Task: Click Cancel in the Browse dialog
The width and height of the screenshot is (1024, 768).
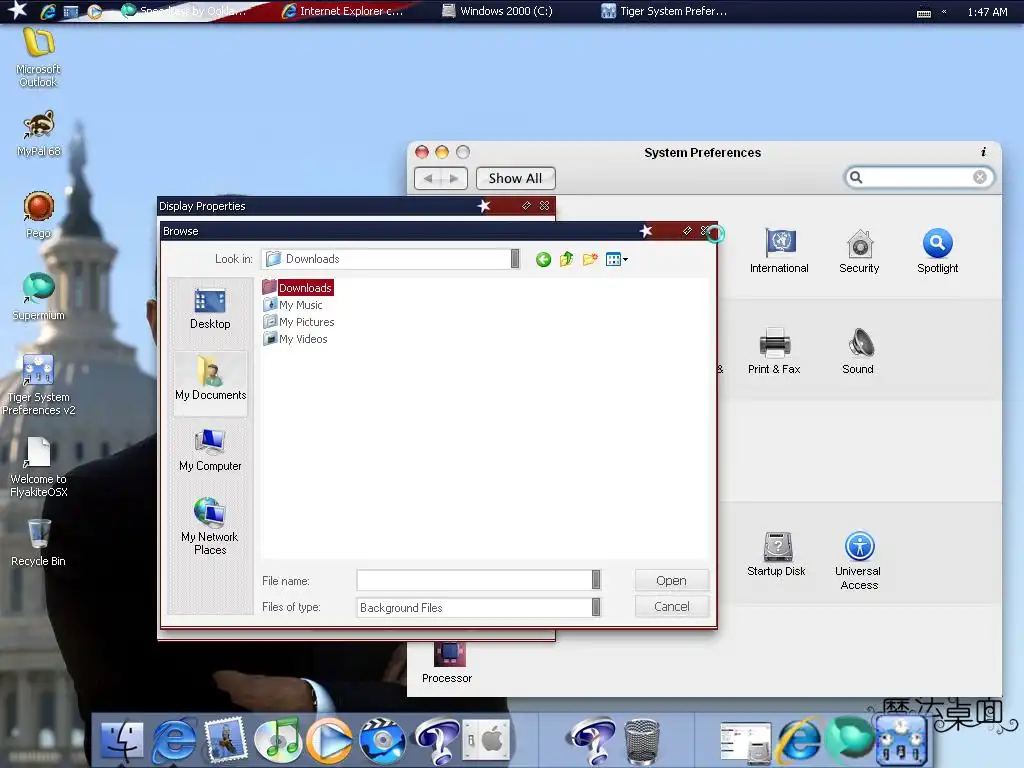Action: pyautogui.click(x=671, y=607)
